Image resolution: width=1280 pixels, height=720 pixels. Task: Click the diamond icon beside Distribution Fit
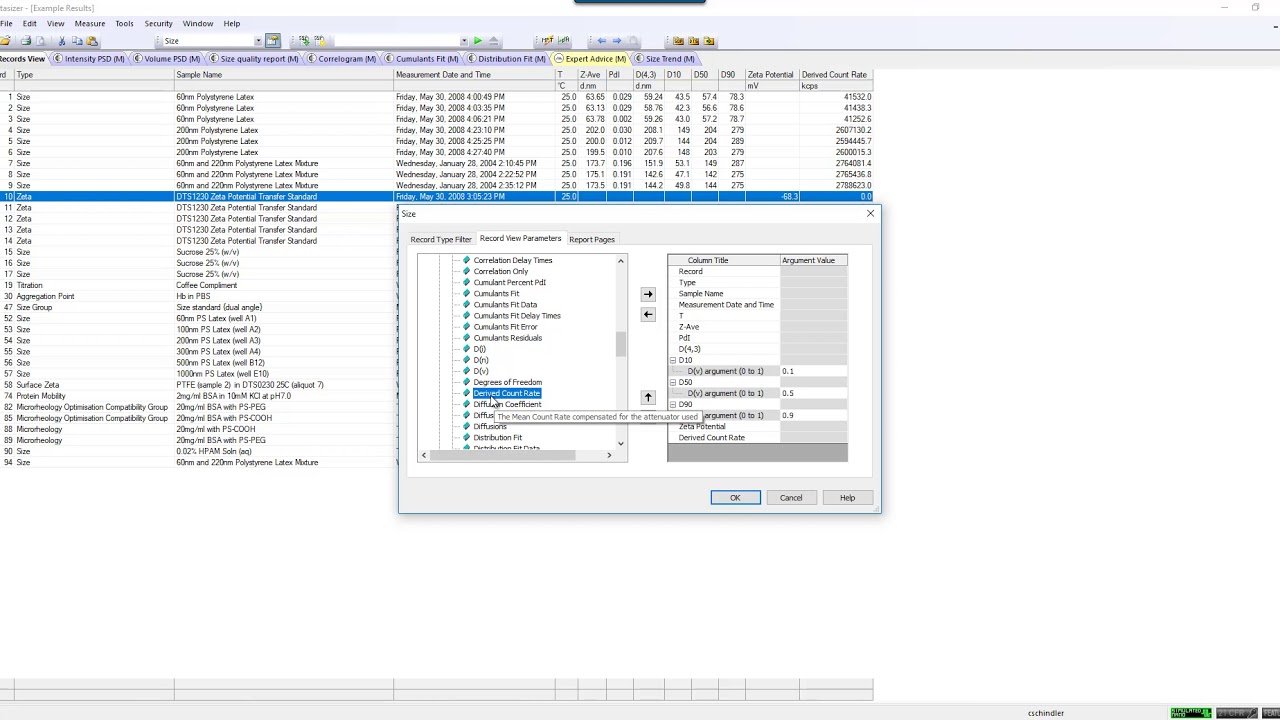pos(466,437)
